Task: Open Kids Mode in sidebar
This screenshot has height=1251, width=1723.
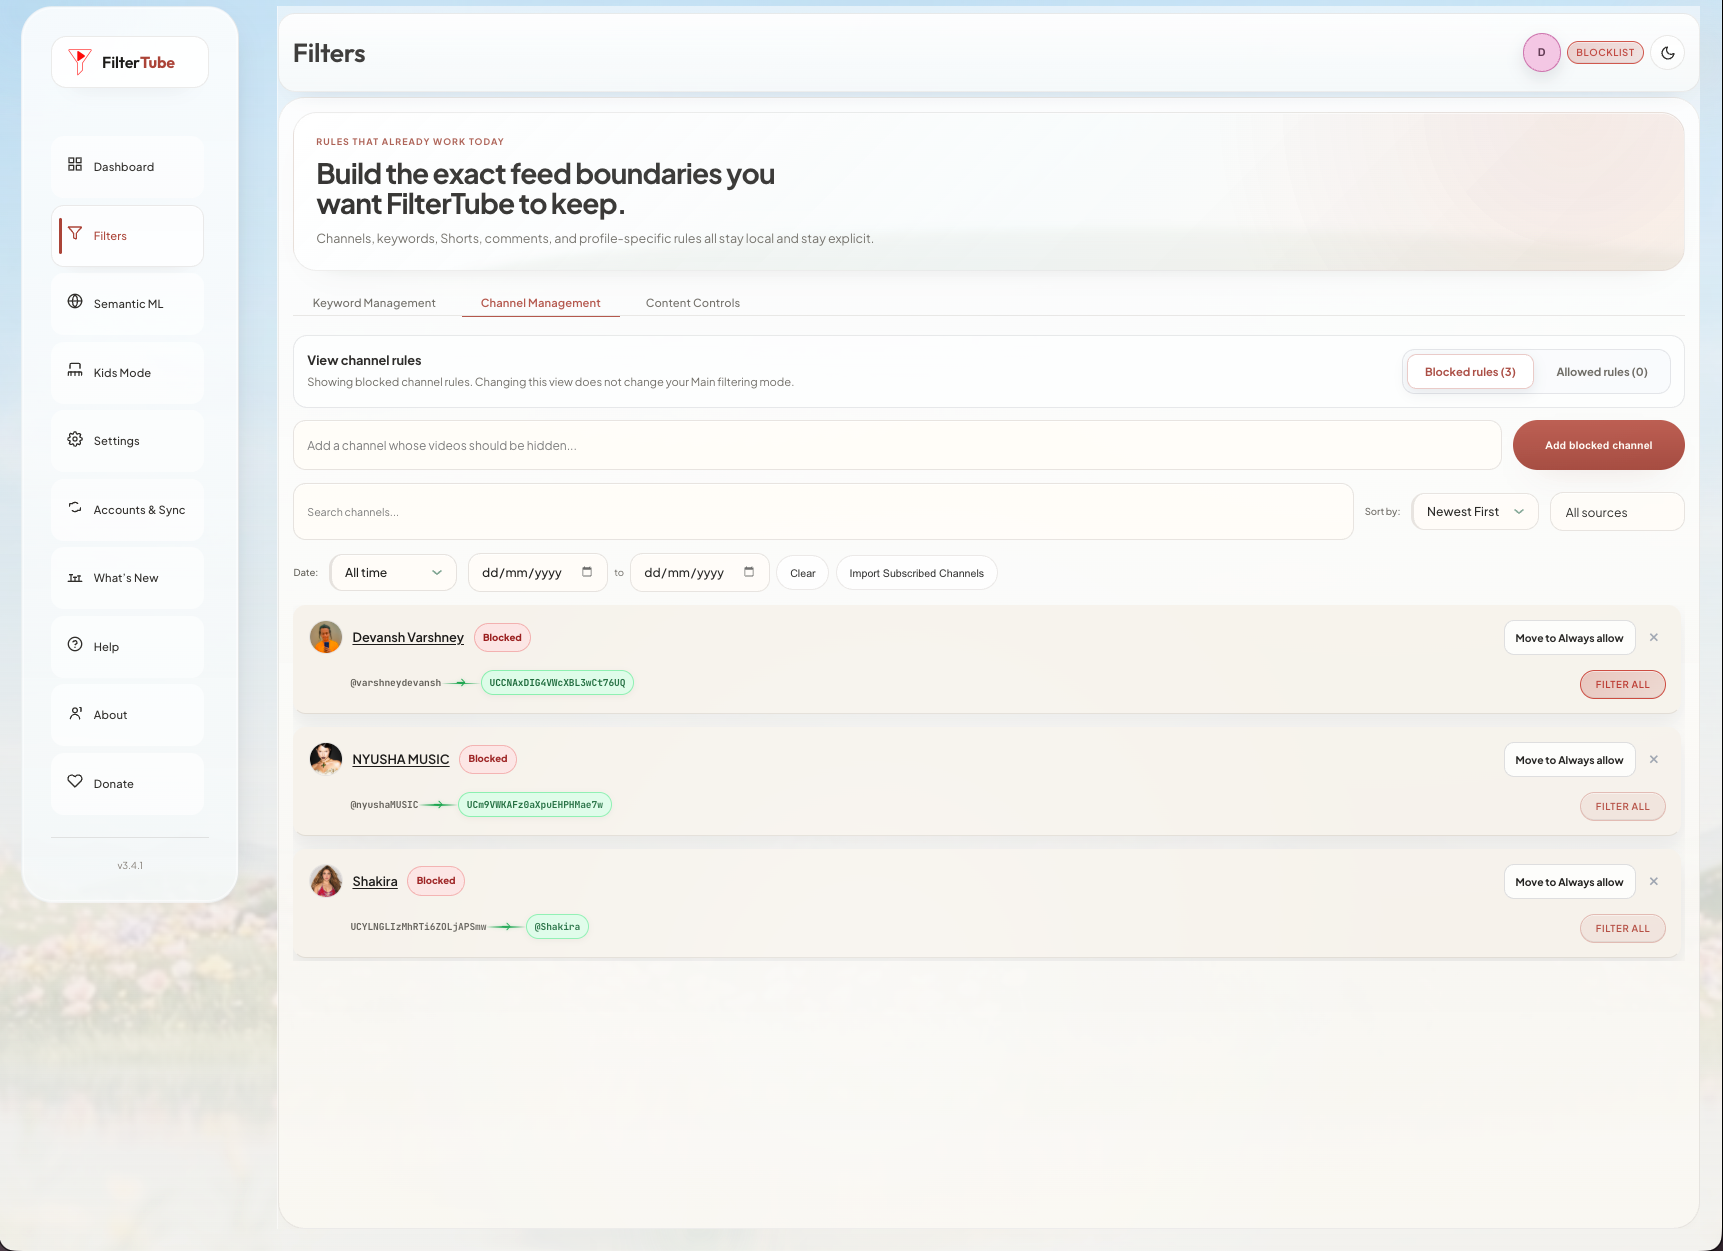Action: tap(127, 372)
